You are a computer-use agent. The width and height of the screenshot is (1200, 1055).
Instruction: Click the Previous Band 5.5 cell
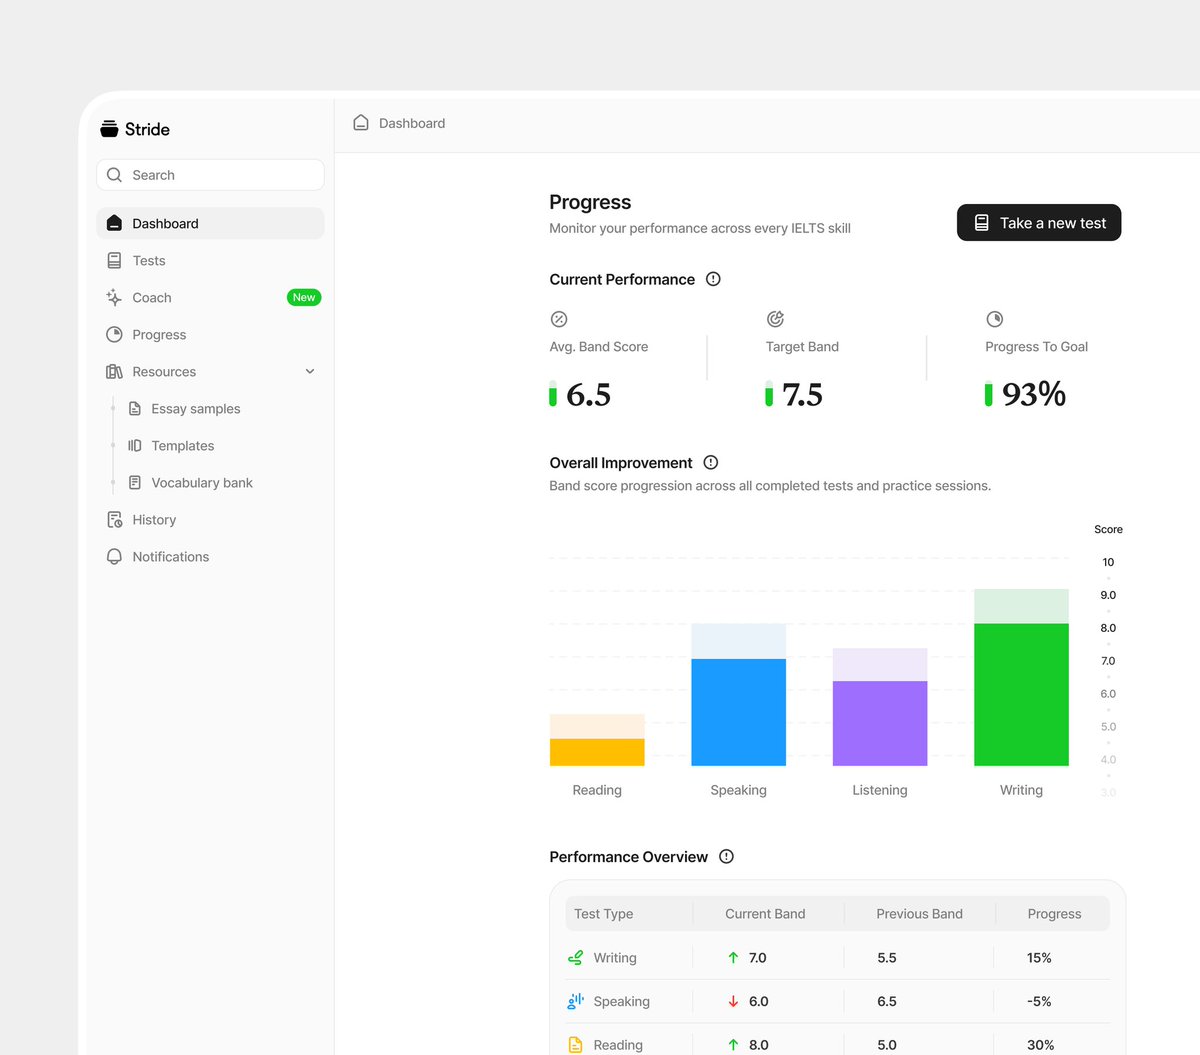(x=887, y=957)
